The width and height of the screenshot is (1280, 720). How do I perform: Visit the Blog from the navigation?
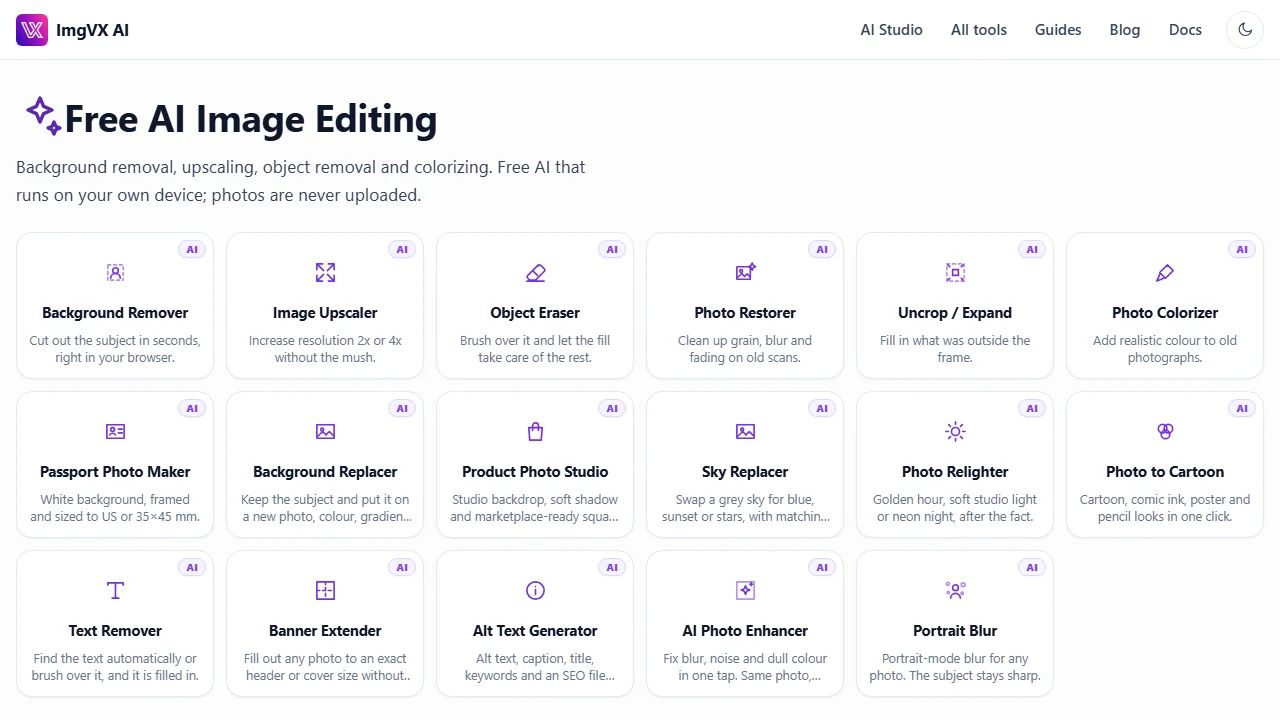click(1125, 30)
